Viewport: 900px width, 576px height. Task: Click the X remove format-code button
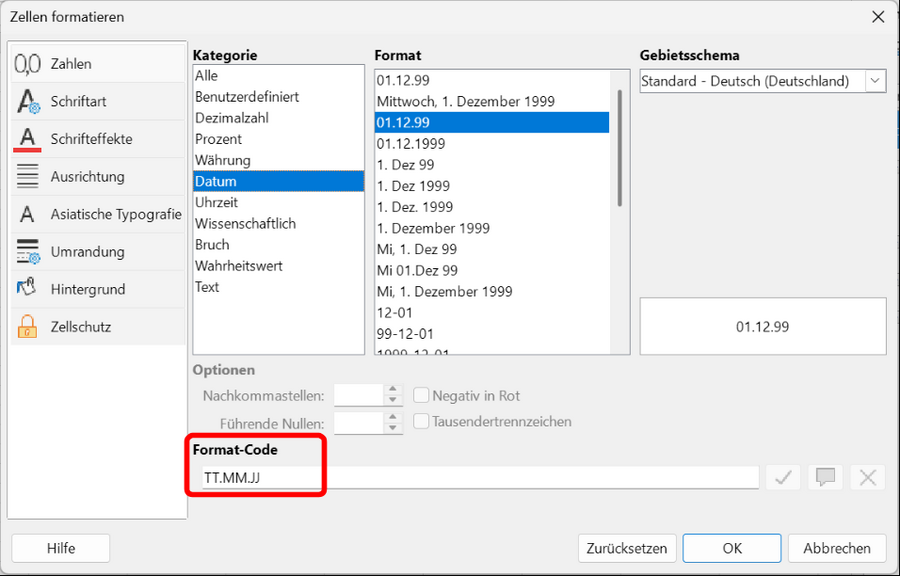click(x=867, y=477)
